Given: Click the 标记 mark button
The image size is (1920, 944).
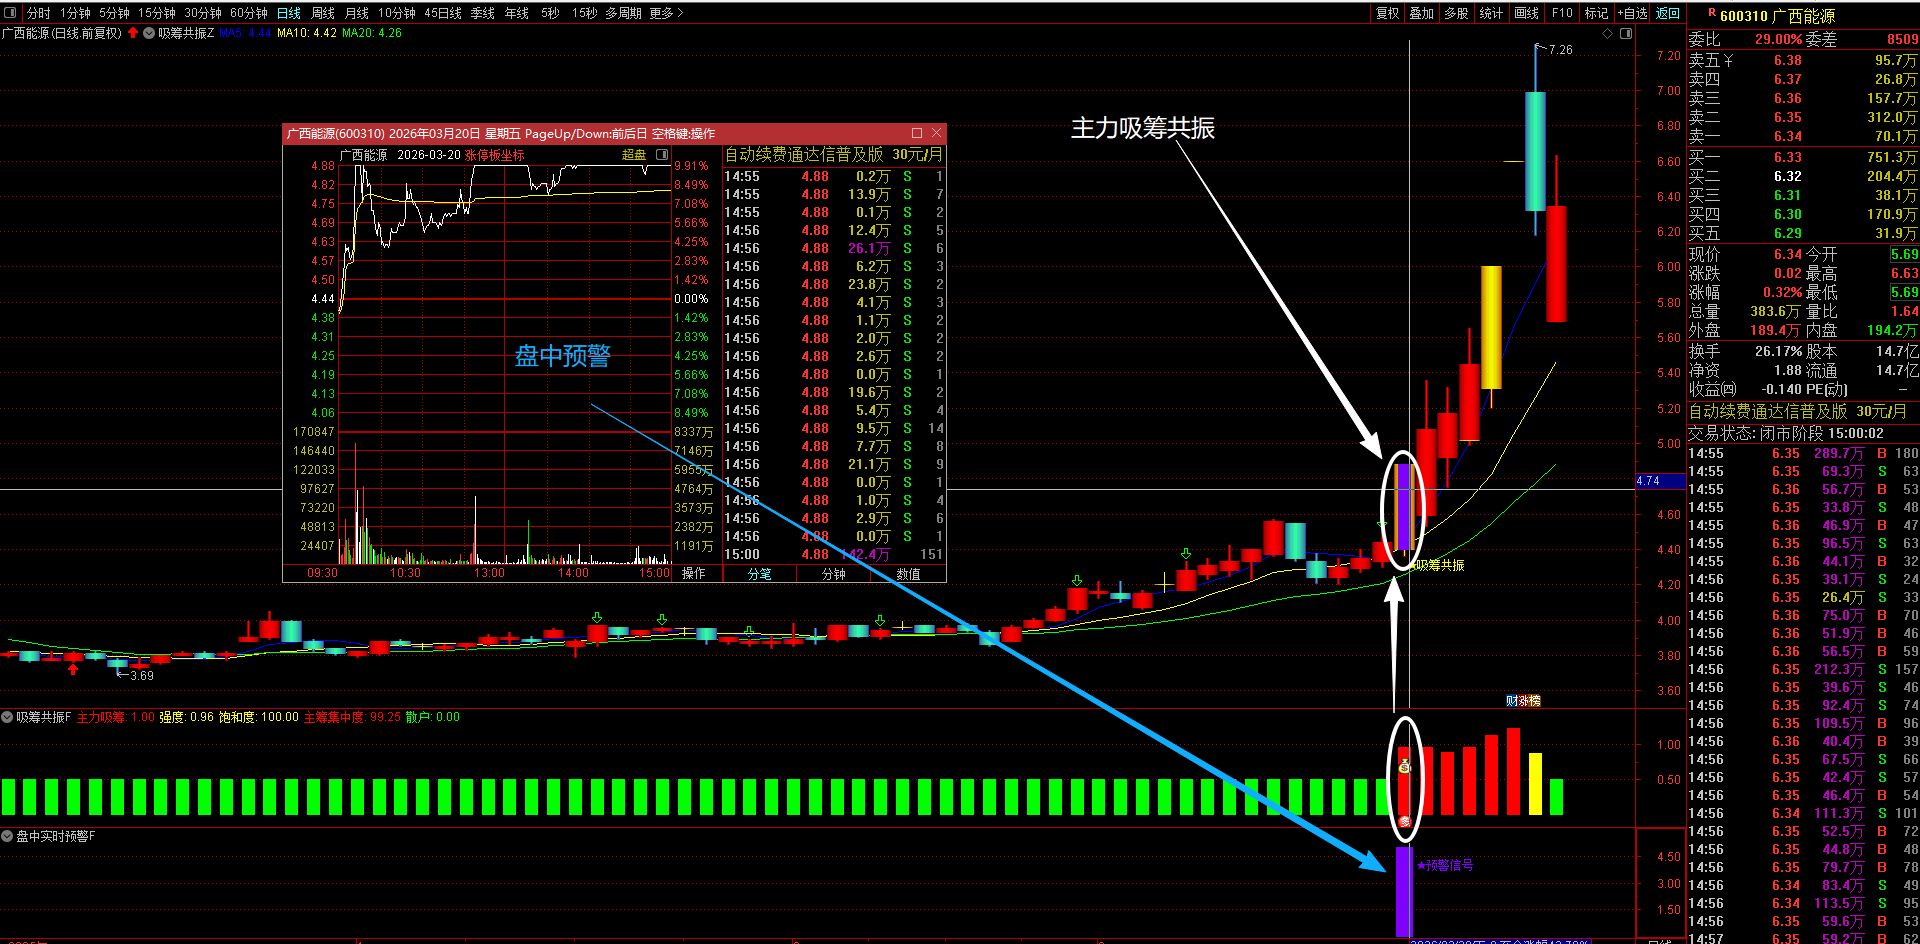Looking at the screenshot, I should click(1597, 13).
